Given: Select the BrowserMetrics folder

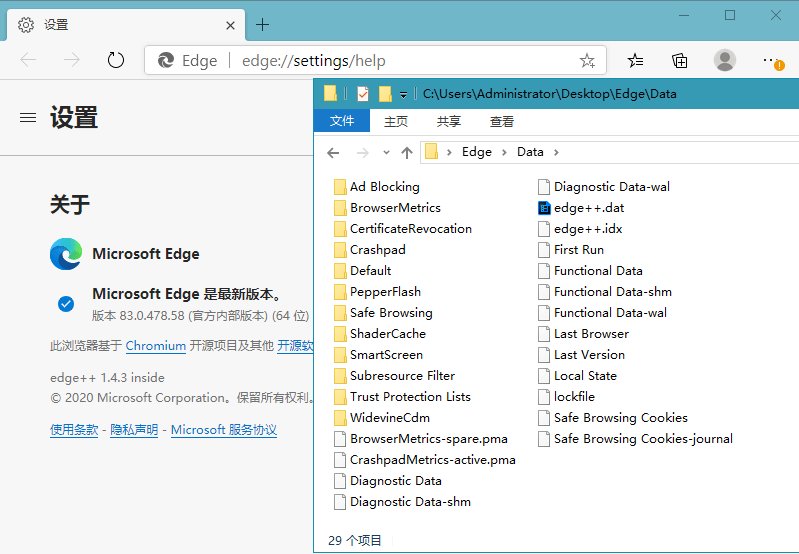Looking at the screenshot, I should [387, 208].
